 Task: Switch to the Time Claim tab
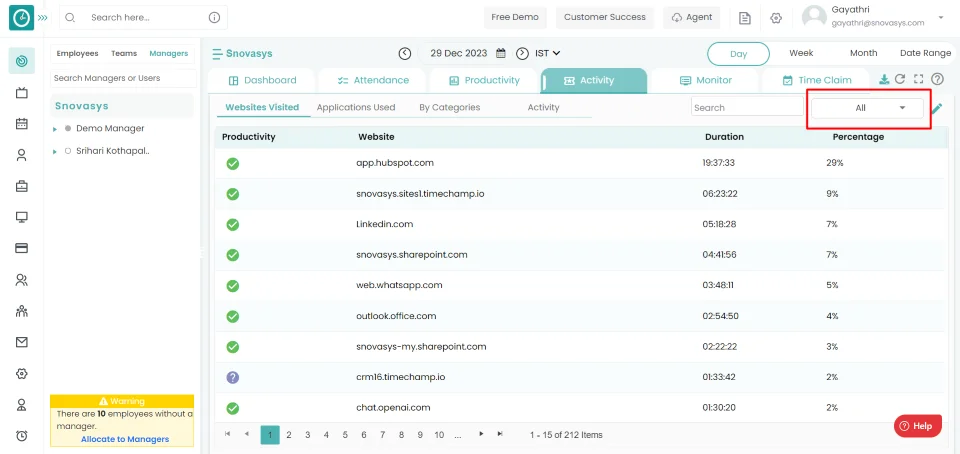pos(816,80)
